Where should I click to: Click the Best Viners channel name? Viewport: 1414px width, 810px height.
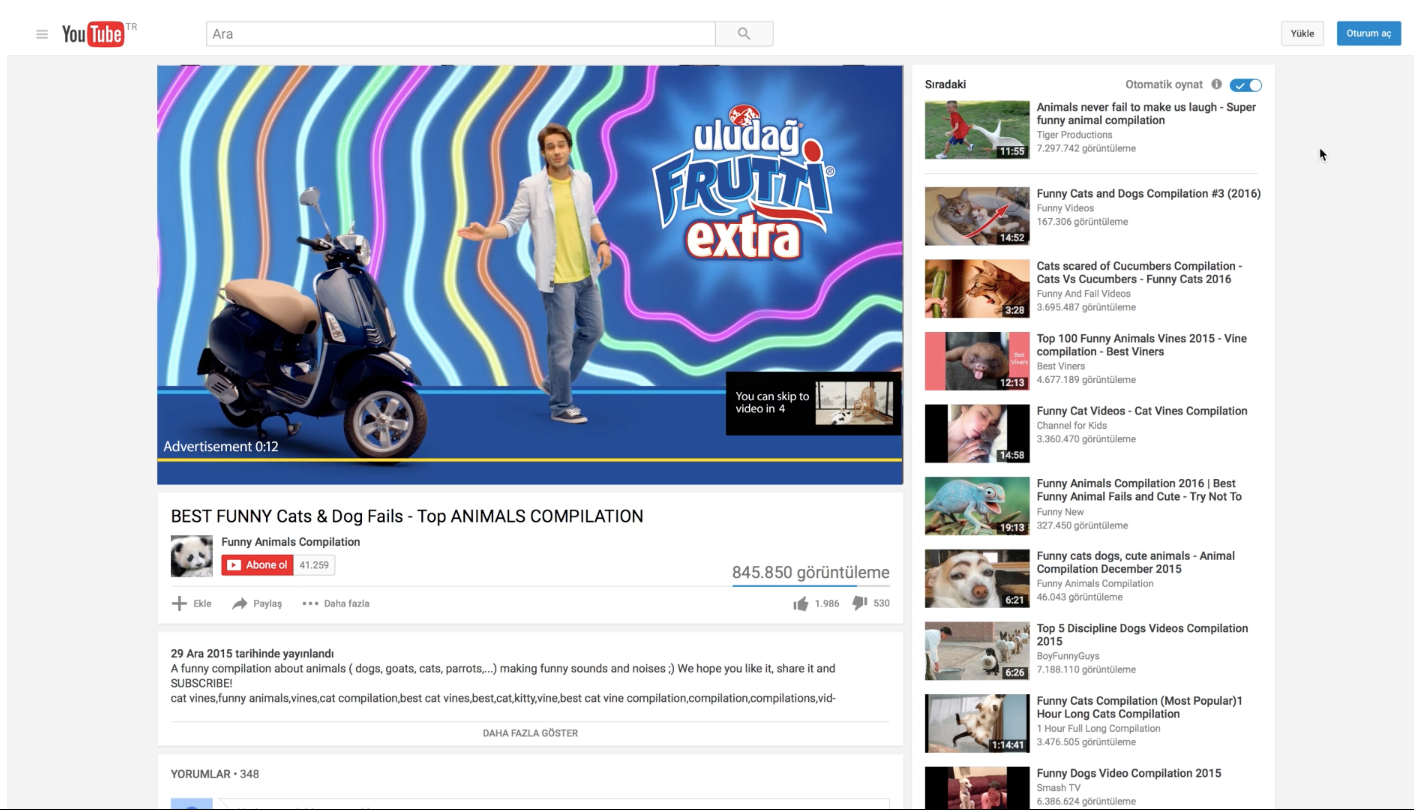pos(1061,366)
